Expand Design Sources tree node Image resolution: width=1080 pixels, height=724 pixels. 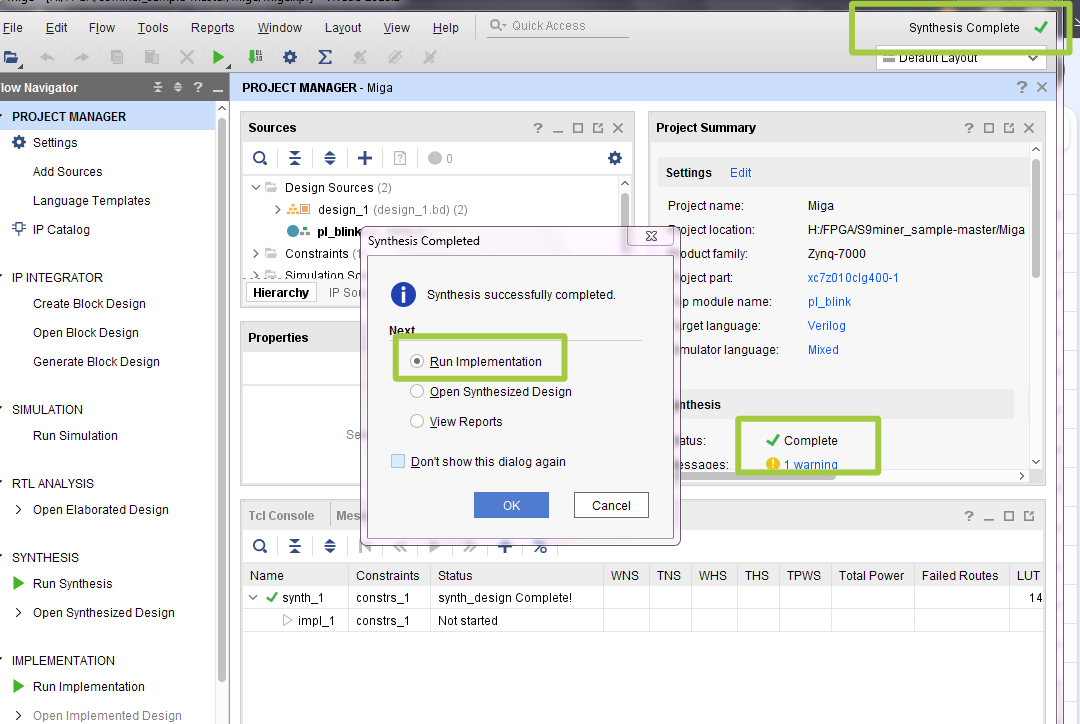pyautogui.click(x=256, y=187)
